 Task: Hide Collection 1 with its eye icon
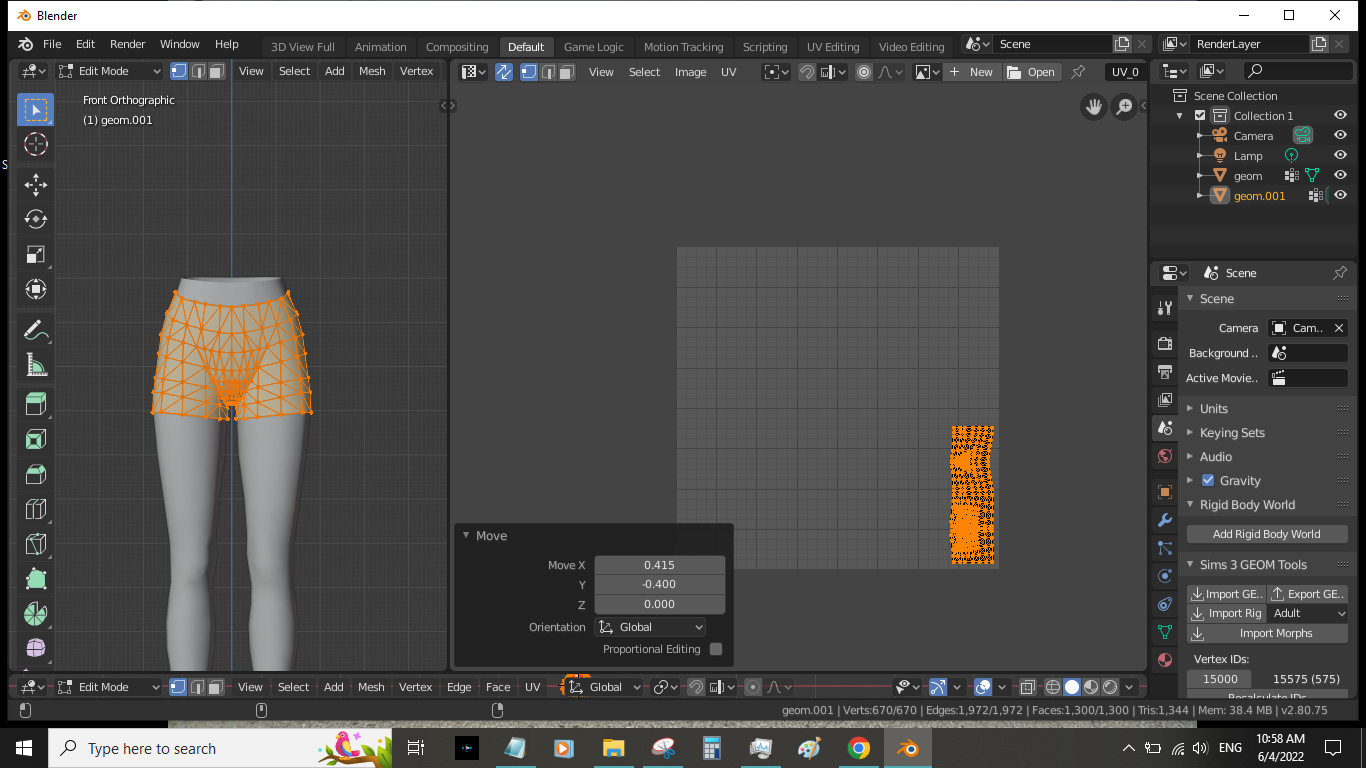tap(1340, 115)
